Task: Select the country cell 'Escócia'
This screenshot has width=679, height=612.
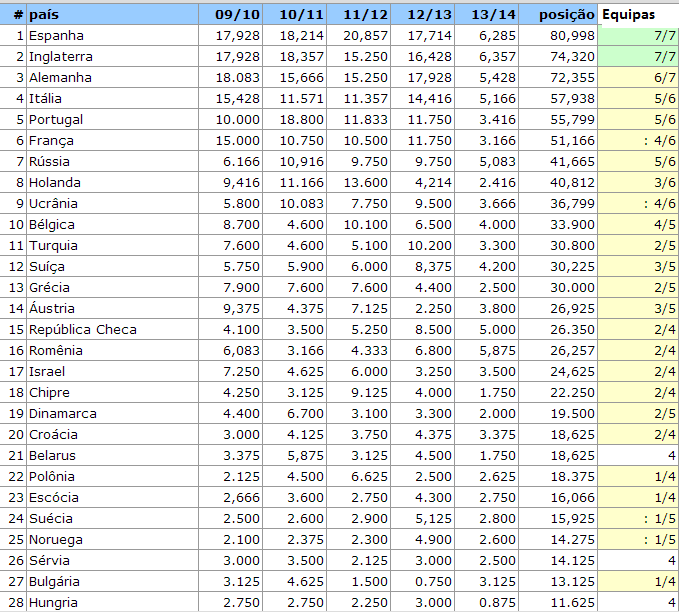Action: click(112, 498)
